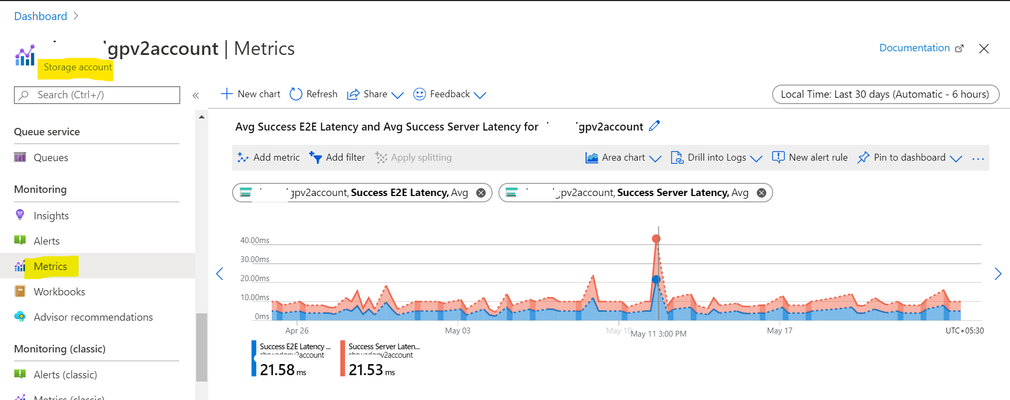Image resolution: width=1010 pixels, height=400 pixels.
Task: Open Advisor recommendations
Action: [x=93, y=317]
